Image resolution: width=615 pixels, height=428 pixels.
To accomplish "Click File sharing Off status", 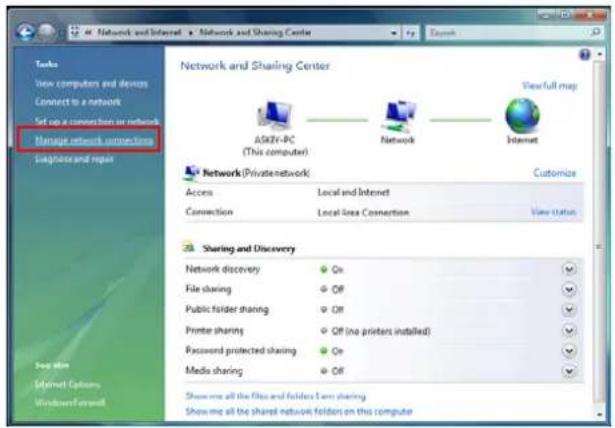I will click(x=332, y=290).
